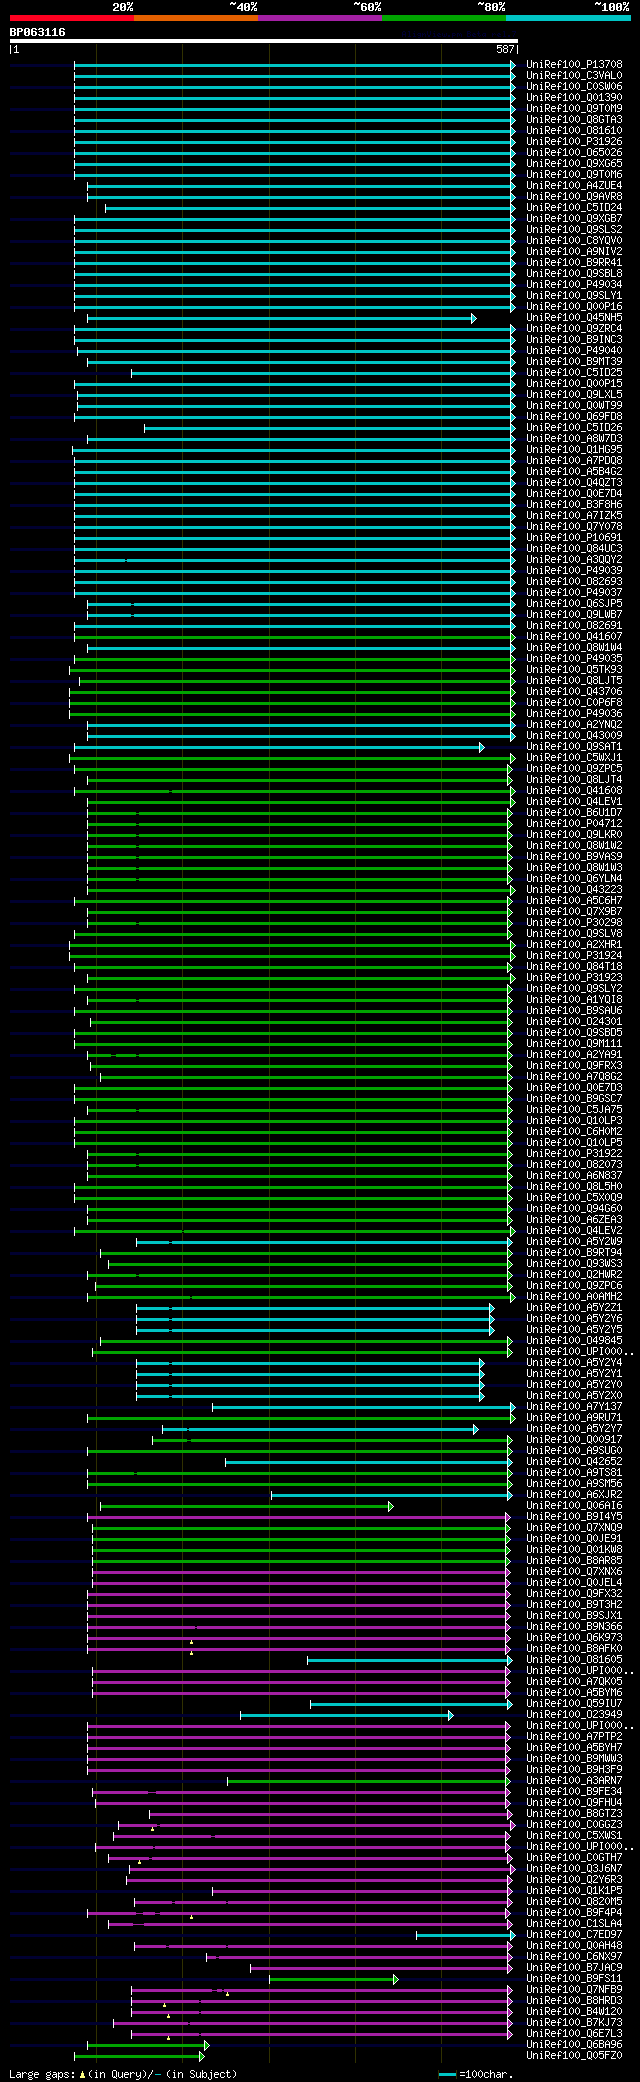
Task: Select label UniRef100_A3ARN7
Action: [x=574, y=1781]
